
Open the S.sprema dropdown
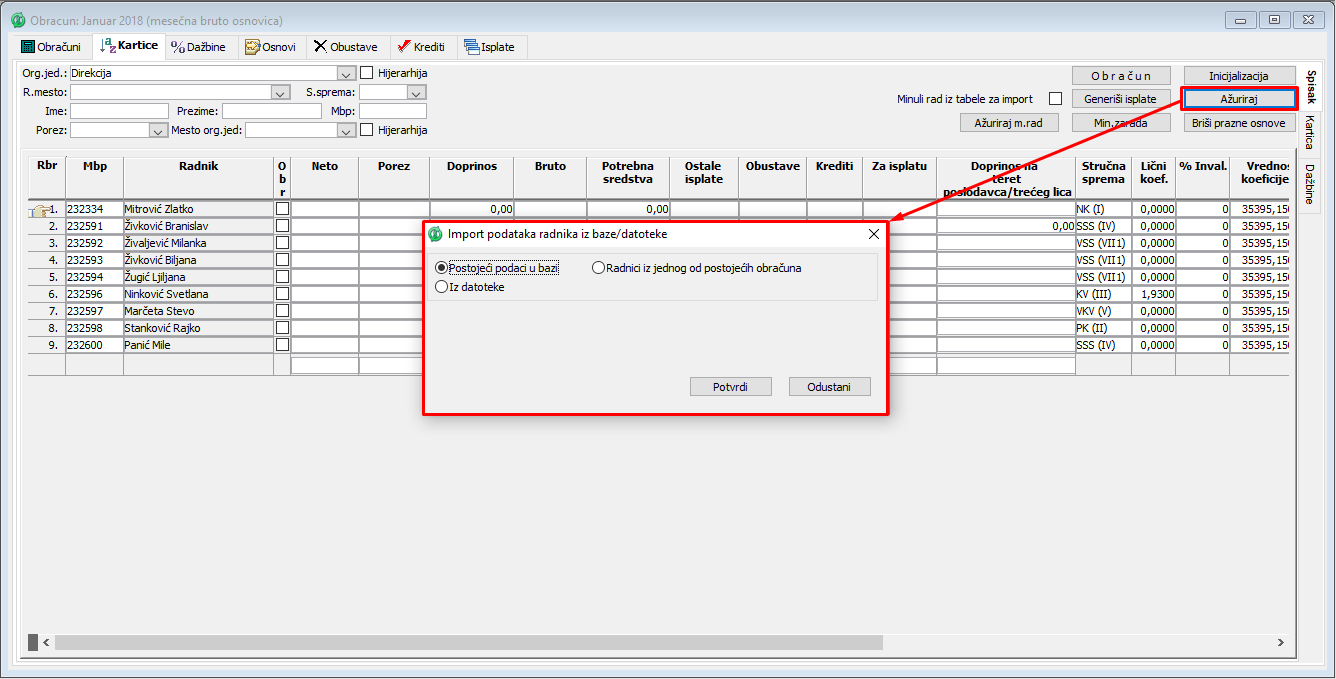coord(416,92)
